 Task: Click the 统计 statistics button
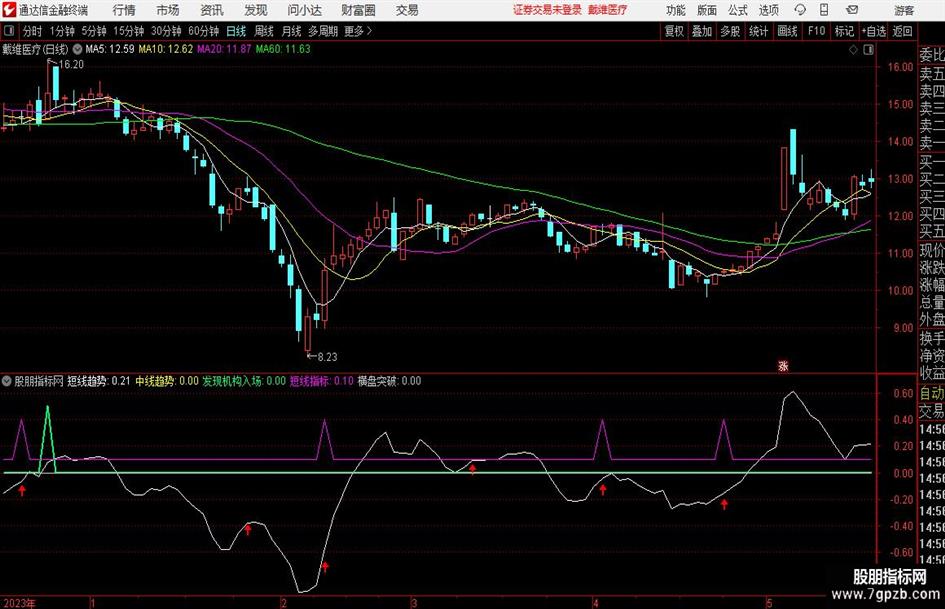click(759, 31)
